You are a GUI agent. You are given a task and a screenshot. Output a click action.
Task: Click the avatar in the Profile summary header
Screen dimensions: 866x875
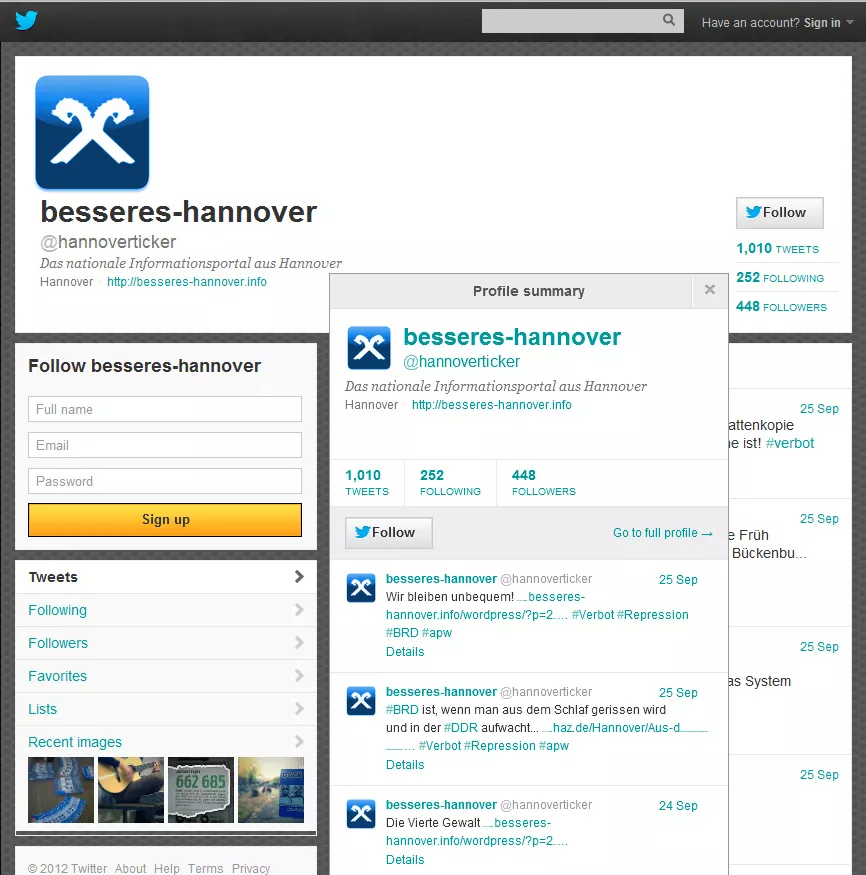tap(369, 348)
